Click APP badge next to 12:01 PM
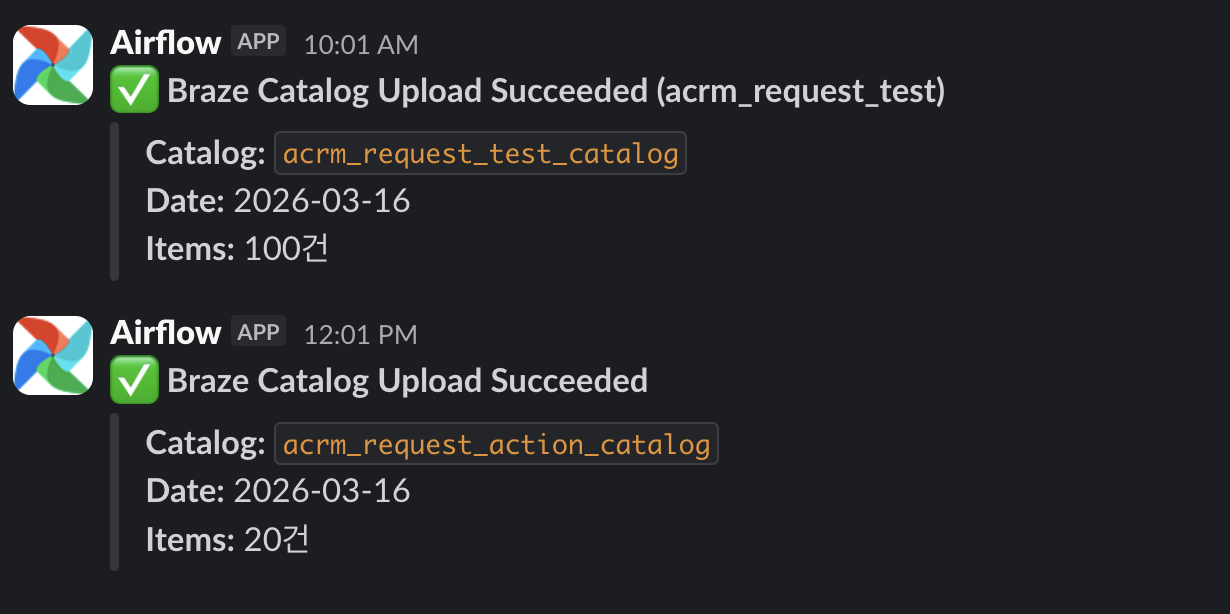 click(x=259, y=332)
